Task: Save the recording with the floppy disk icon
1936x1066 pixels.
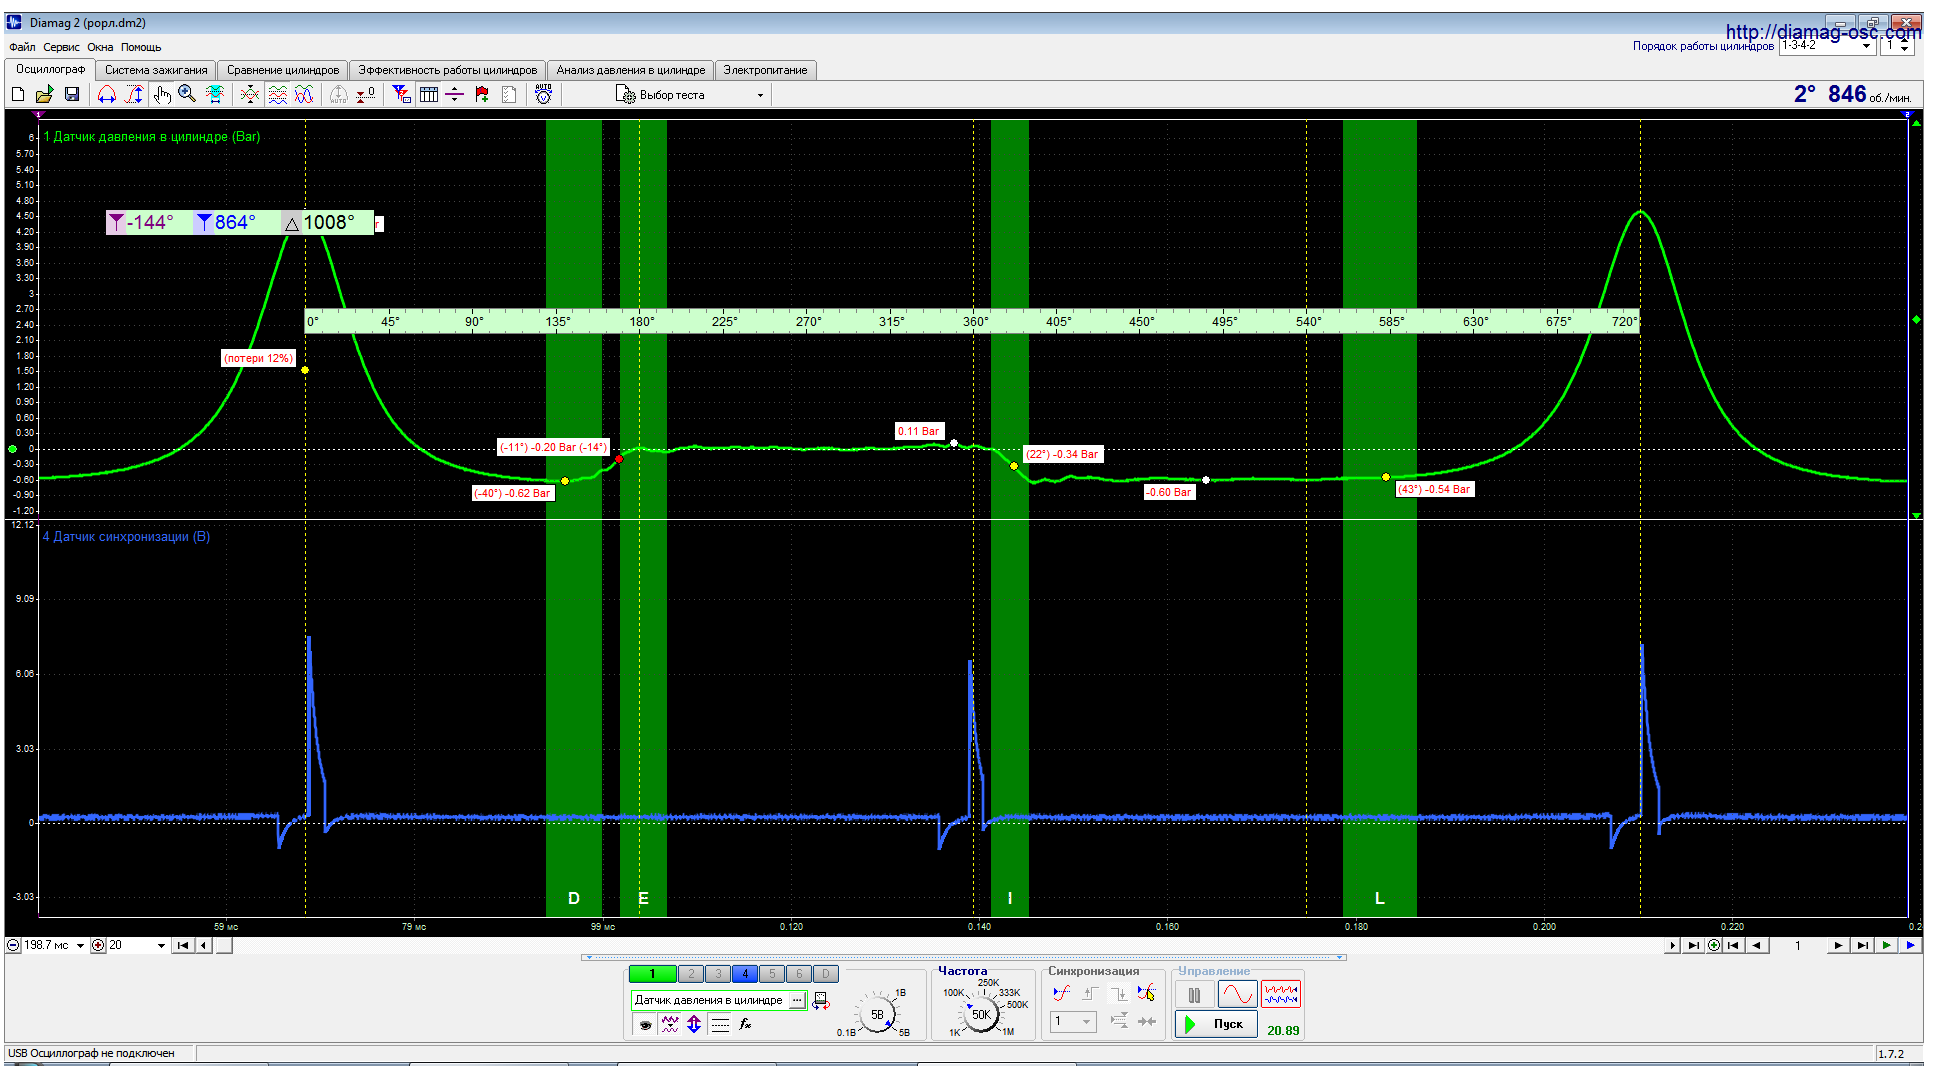Action: point(72,94)
